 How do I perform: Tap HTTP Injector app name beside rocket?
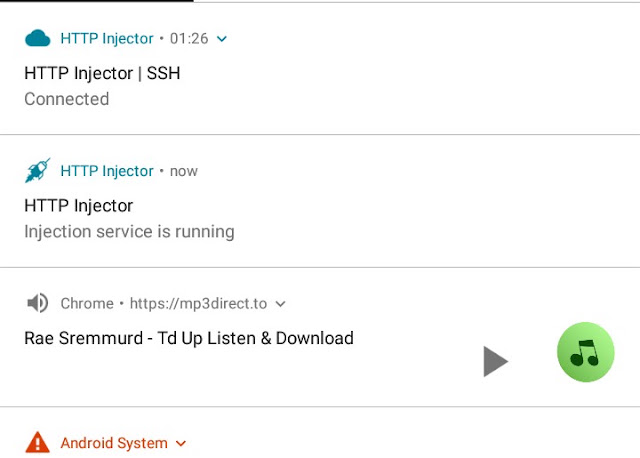107,171
